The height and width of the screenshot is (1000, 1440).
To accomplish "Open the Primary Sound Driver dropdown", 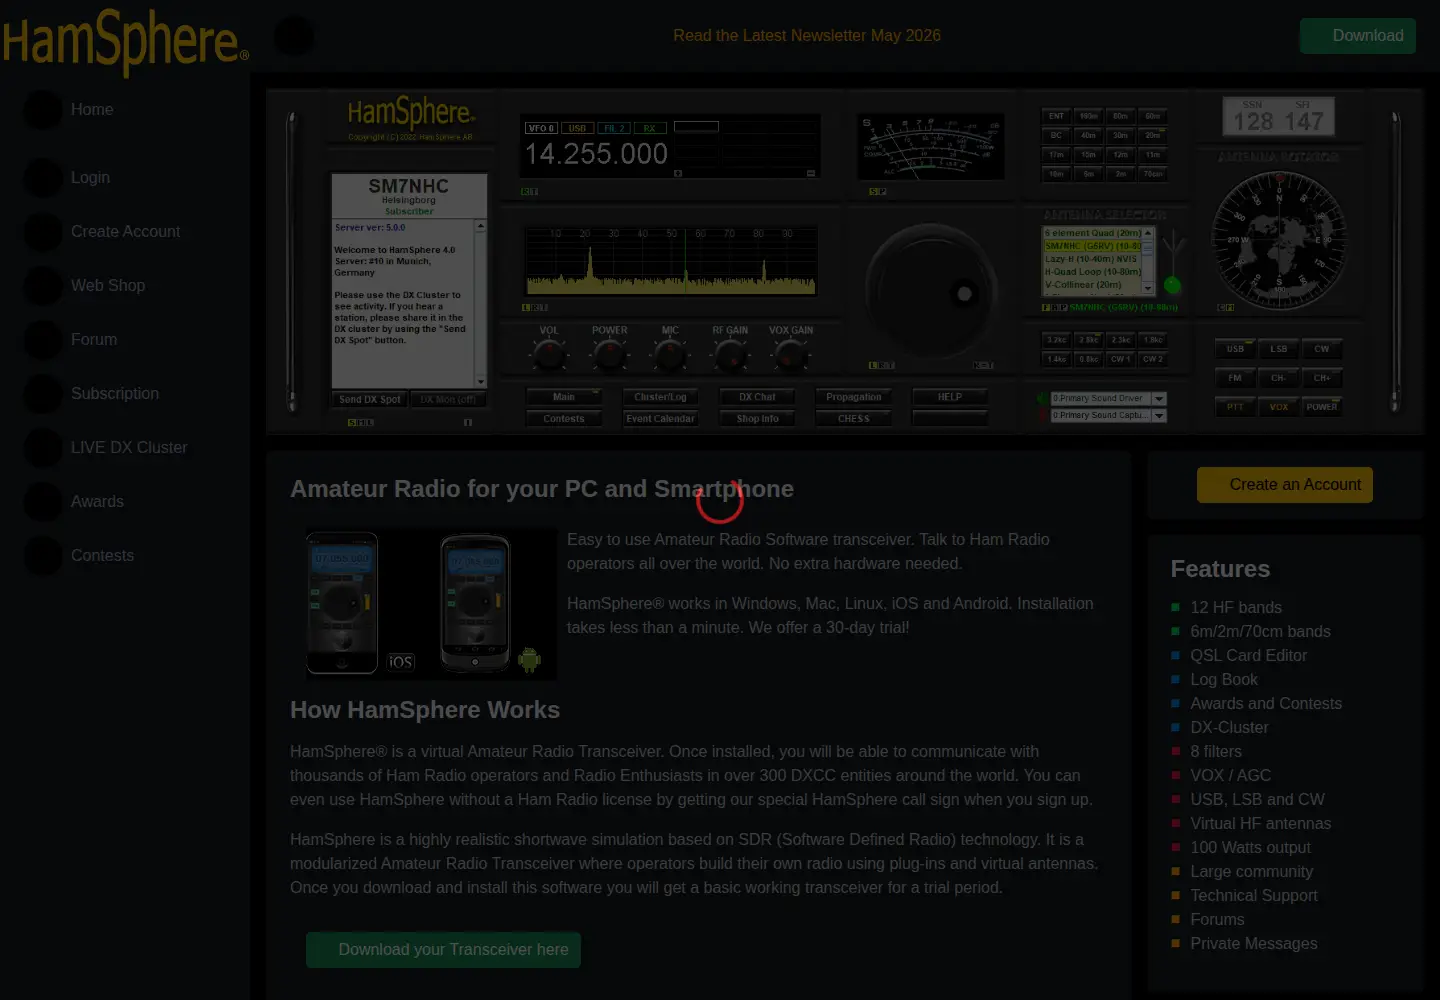I will 1108,398.
